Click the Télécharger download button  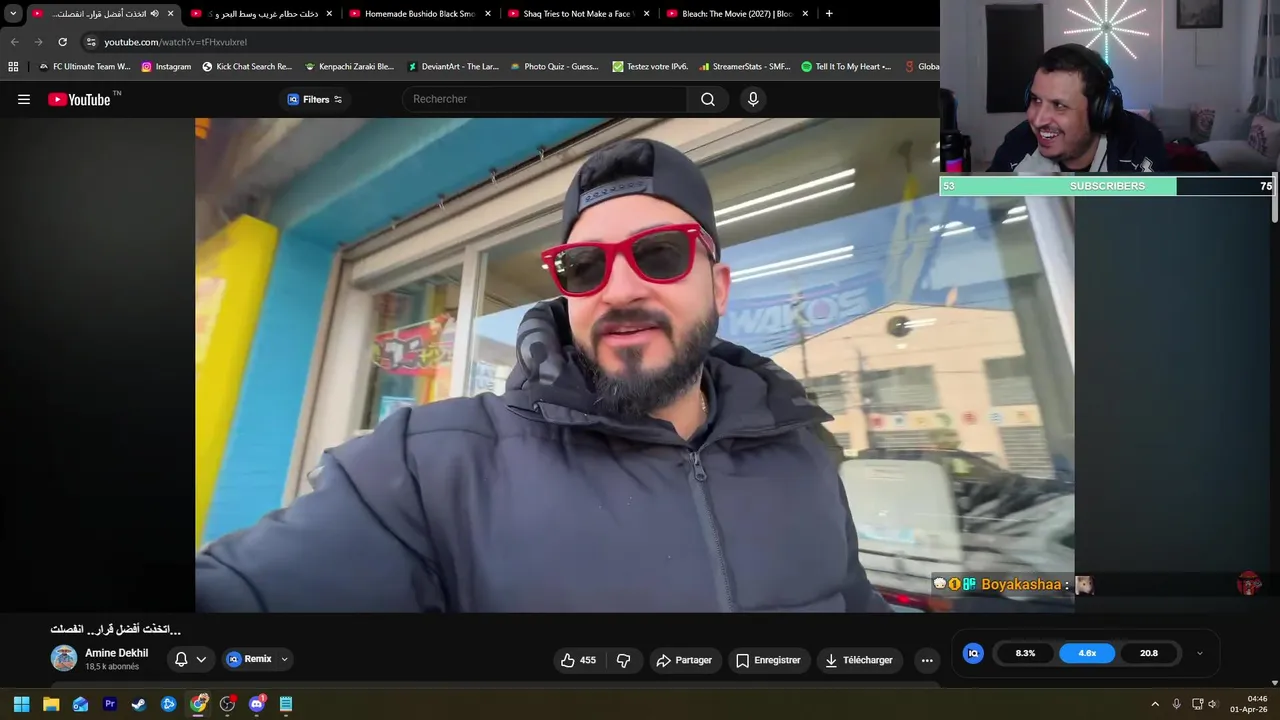click(858, 660)
